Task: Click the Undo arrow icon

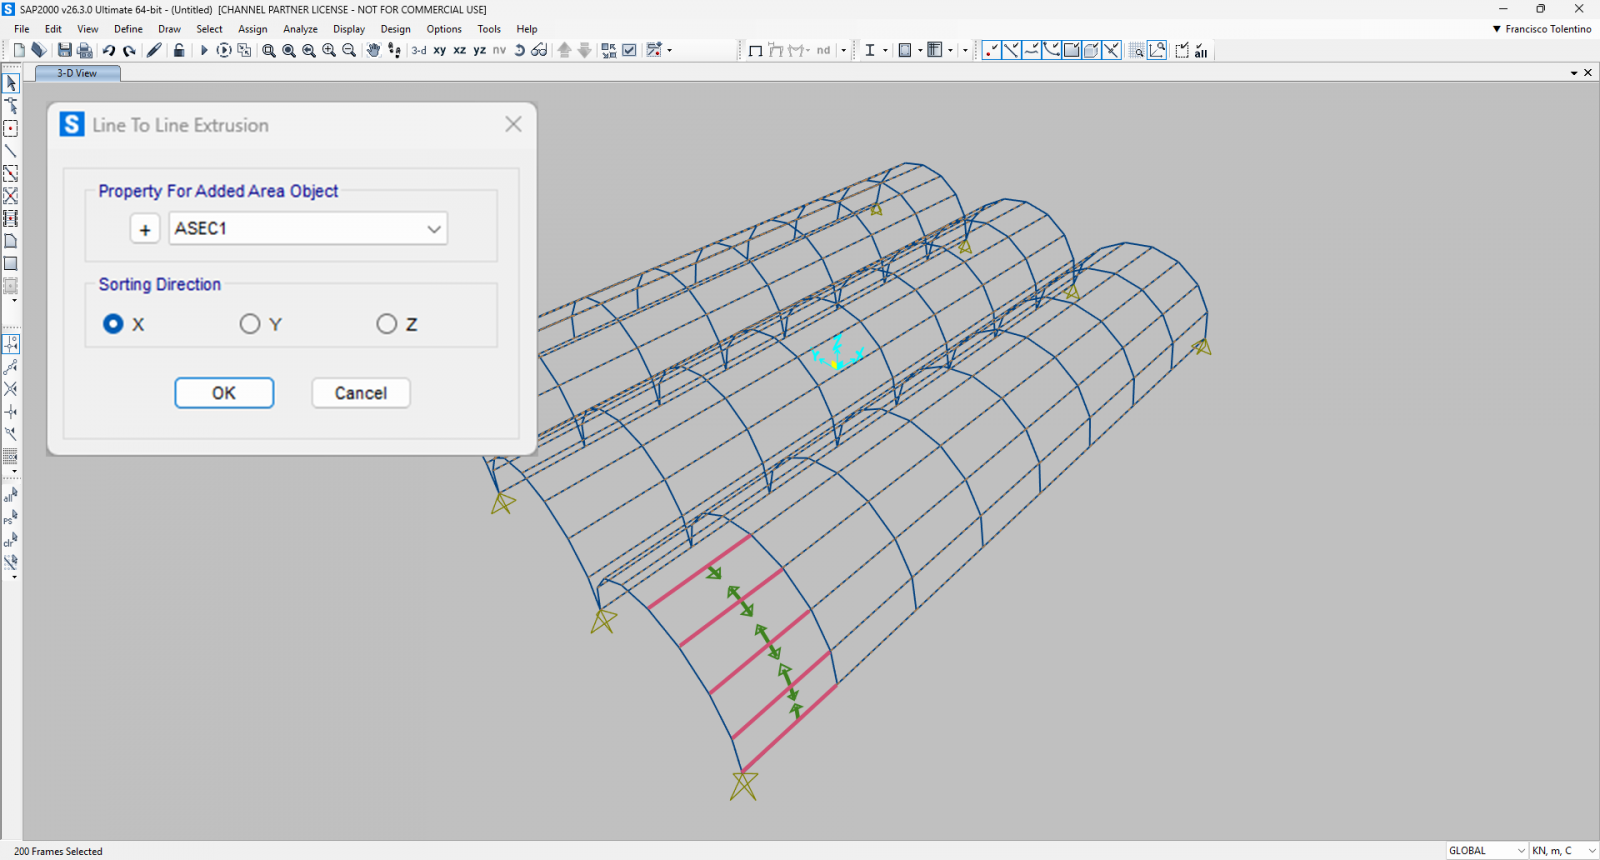Action: pyautogui.click(x=109, y=50)
